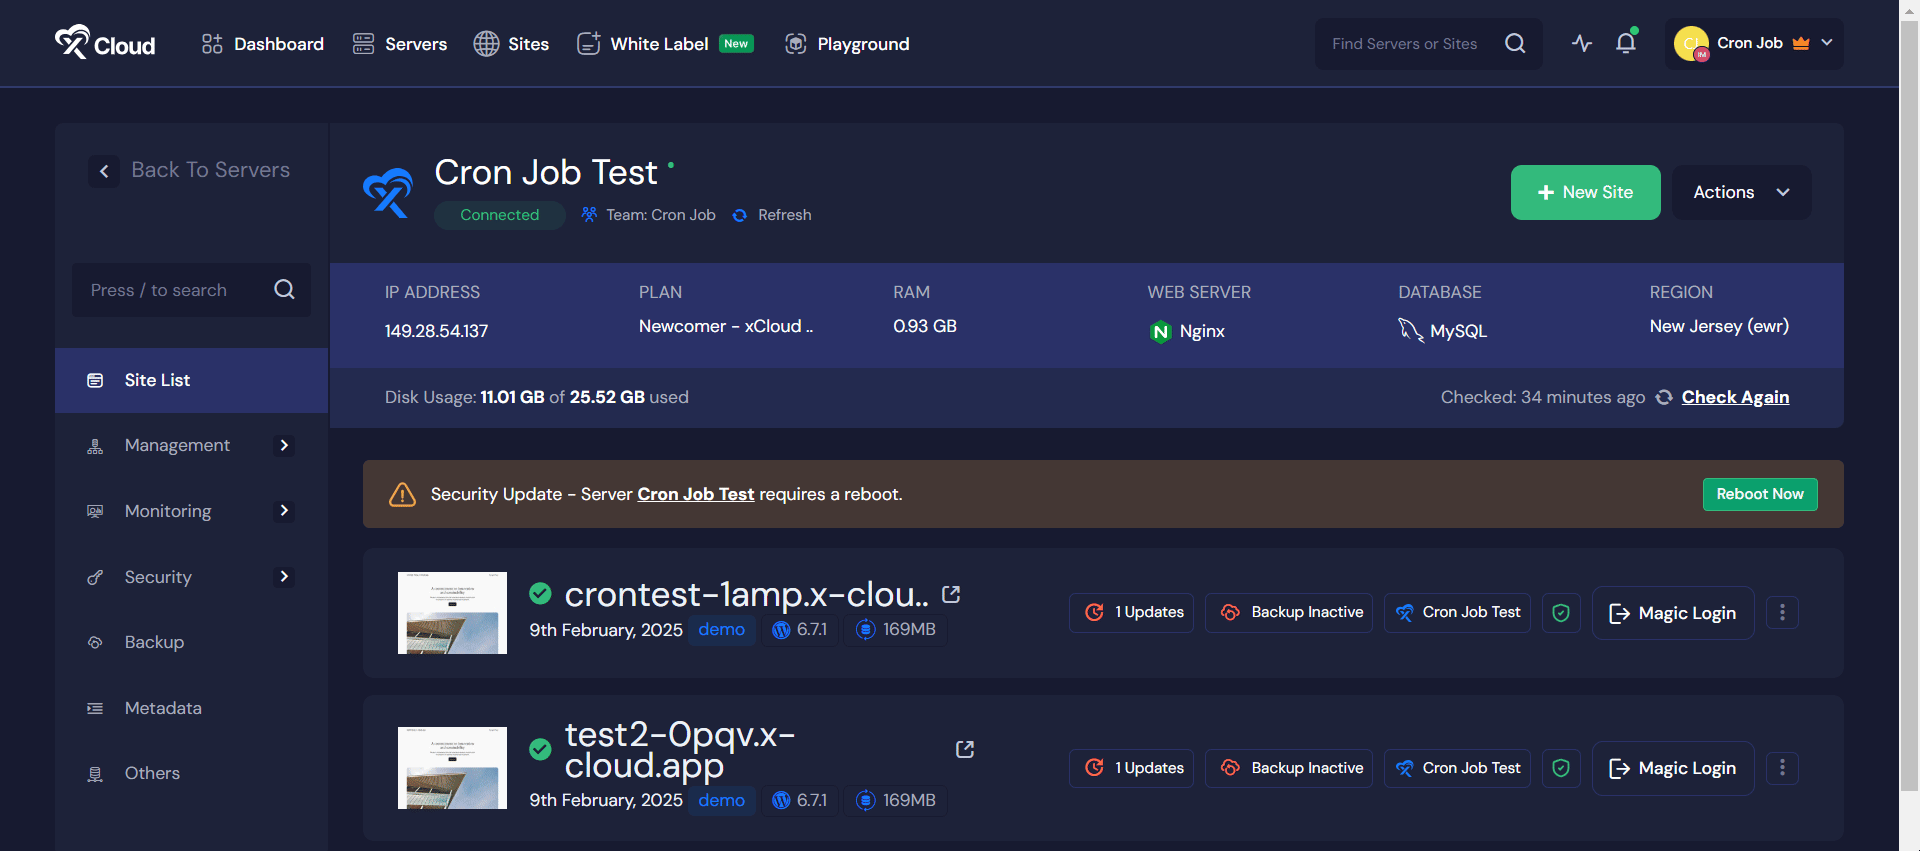Click the xCloud logo in the header
This screenshot has width=1920, height=851.
[x=105, y=43]
